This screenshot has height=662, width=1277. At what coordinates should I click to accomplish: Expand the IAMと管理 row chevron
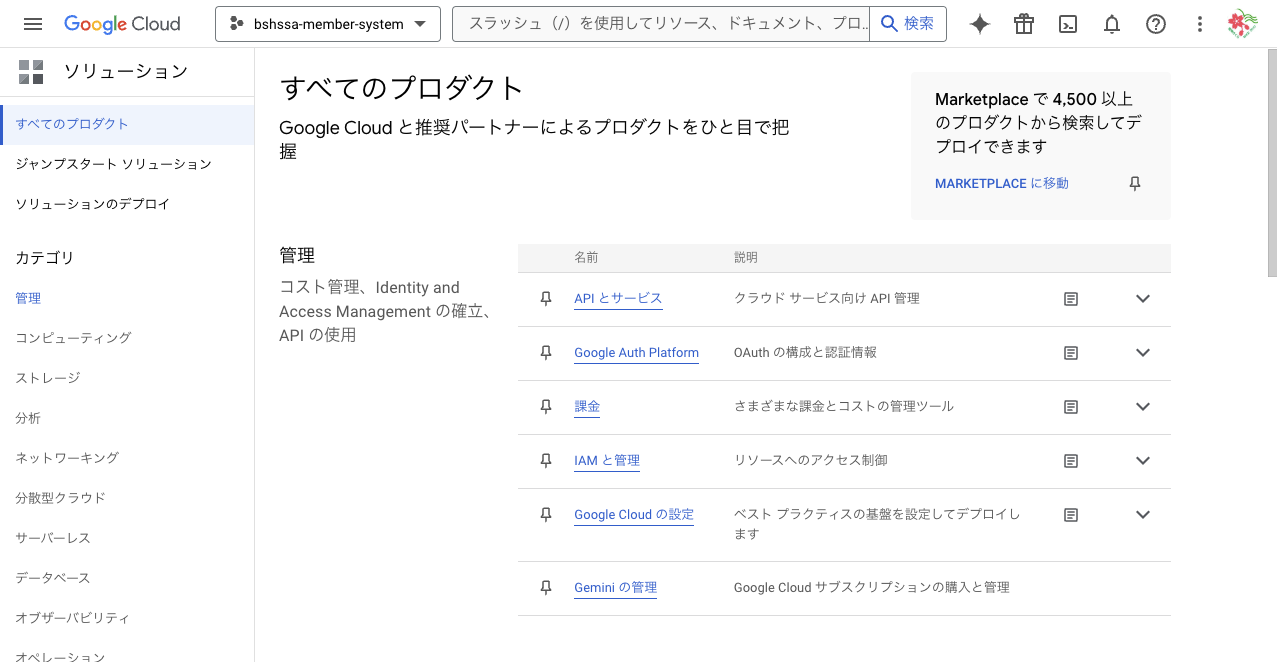point(1143,461)
